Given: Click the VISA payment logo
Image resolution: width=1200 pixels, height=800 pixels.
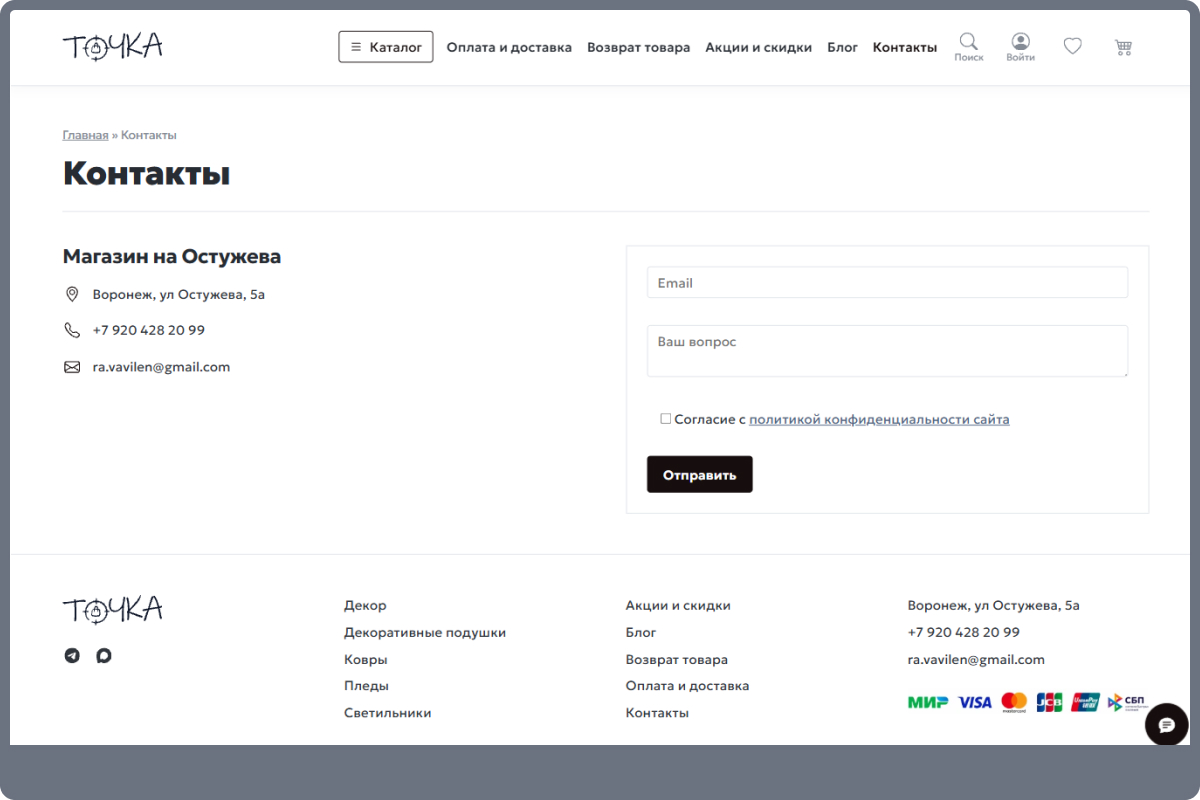Looking at the screenshot, I should tap(975, 702).
